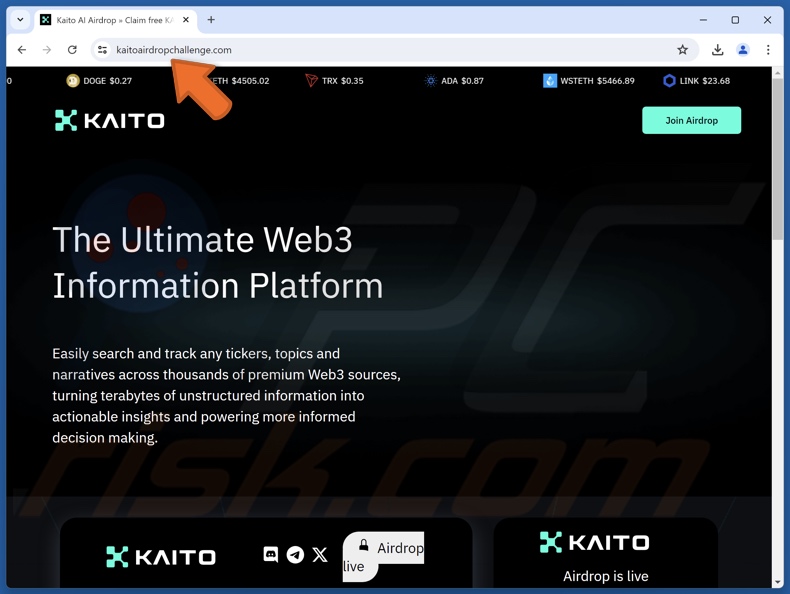Click the Airdrop live badge with lock
Screen dimensions: 790x594
point(383,557)
